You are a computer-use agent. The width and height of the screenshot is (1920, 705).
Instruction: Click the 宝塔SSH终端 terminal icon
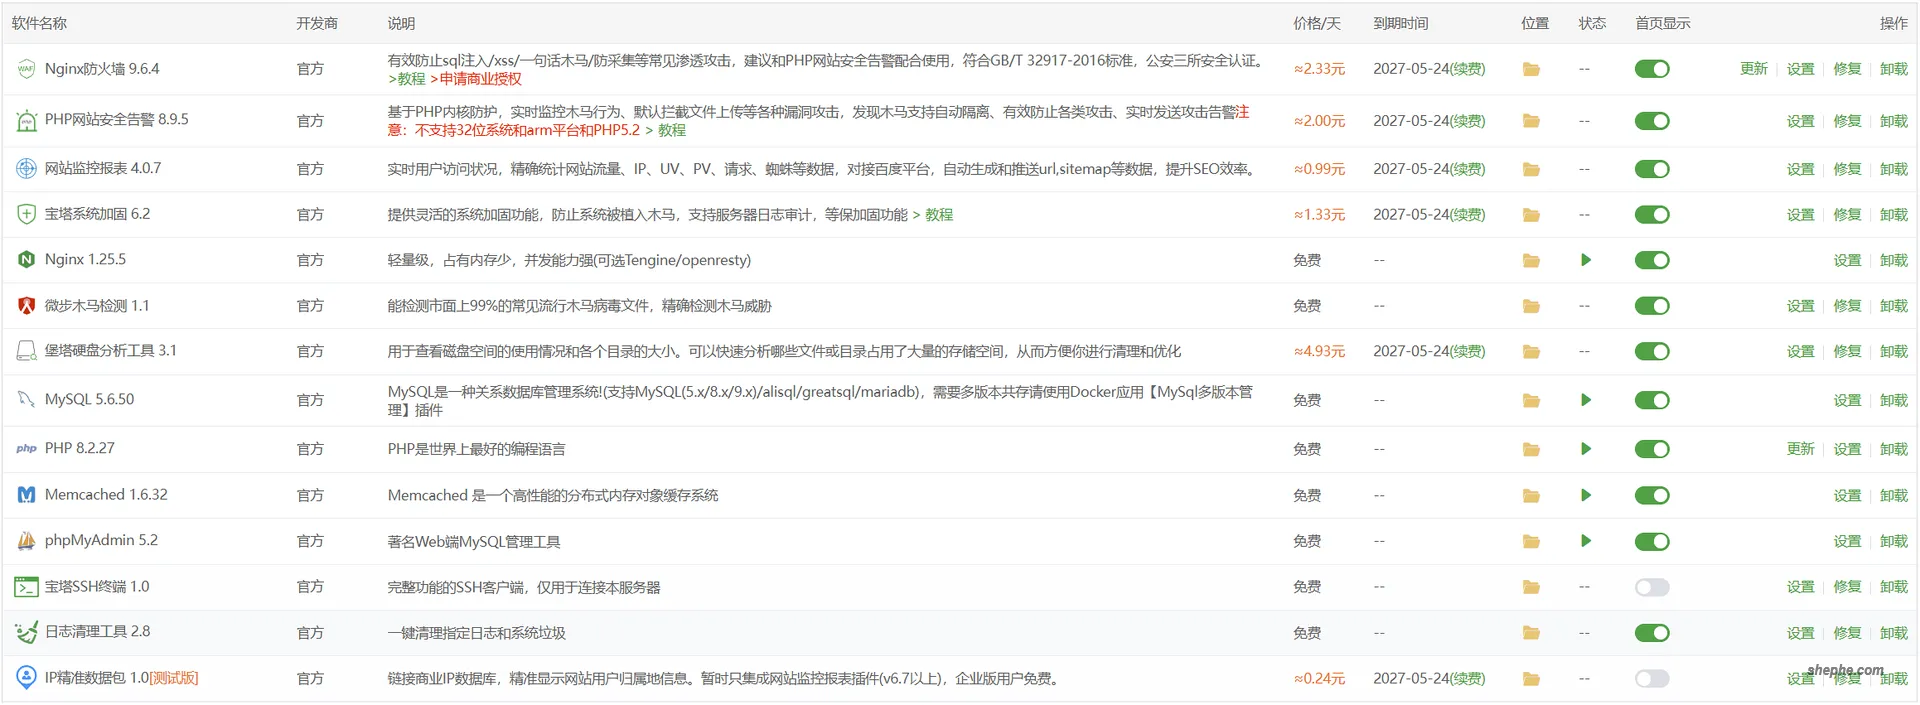26,587
